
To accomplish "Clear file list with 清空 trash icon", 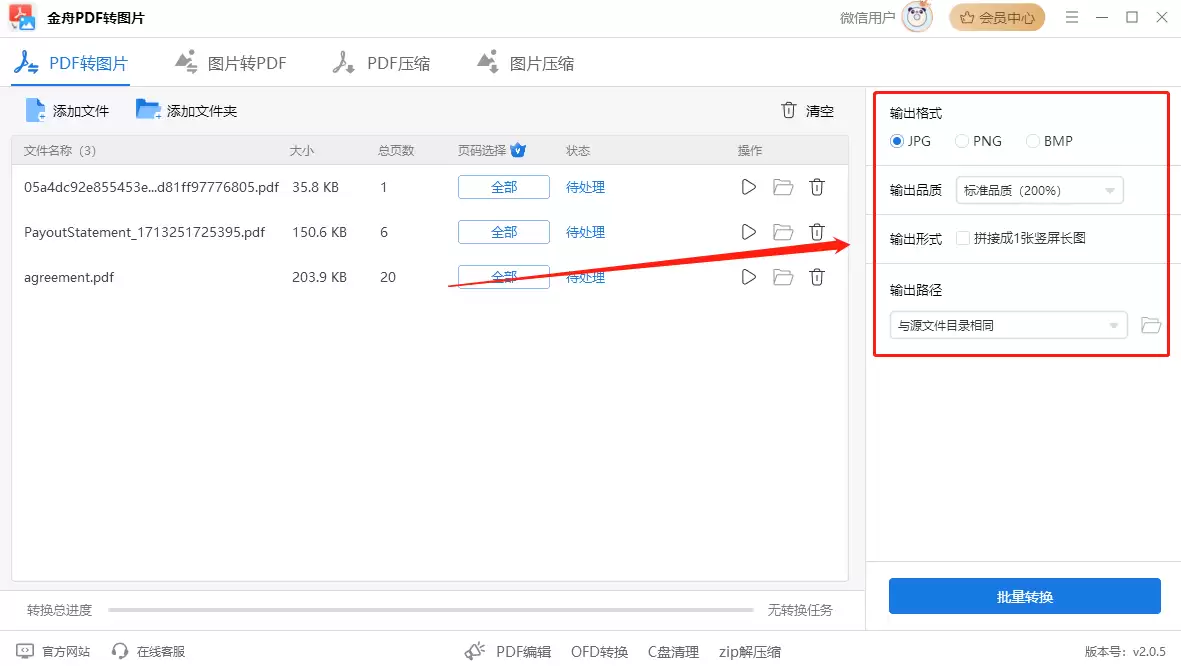I will 789,111.
